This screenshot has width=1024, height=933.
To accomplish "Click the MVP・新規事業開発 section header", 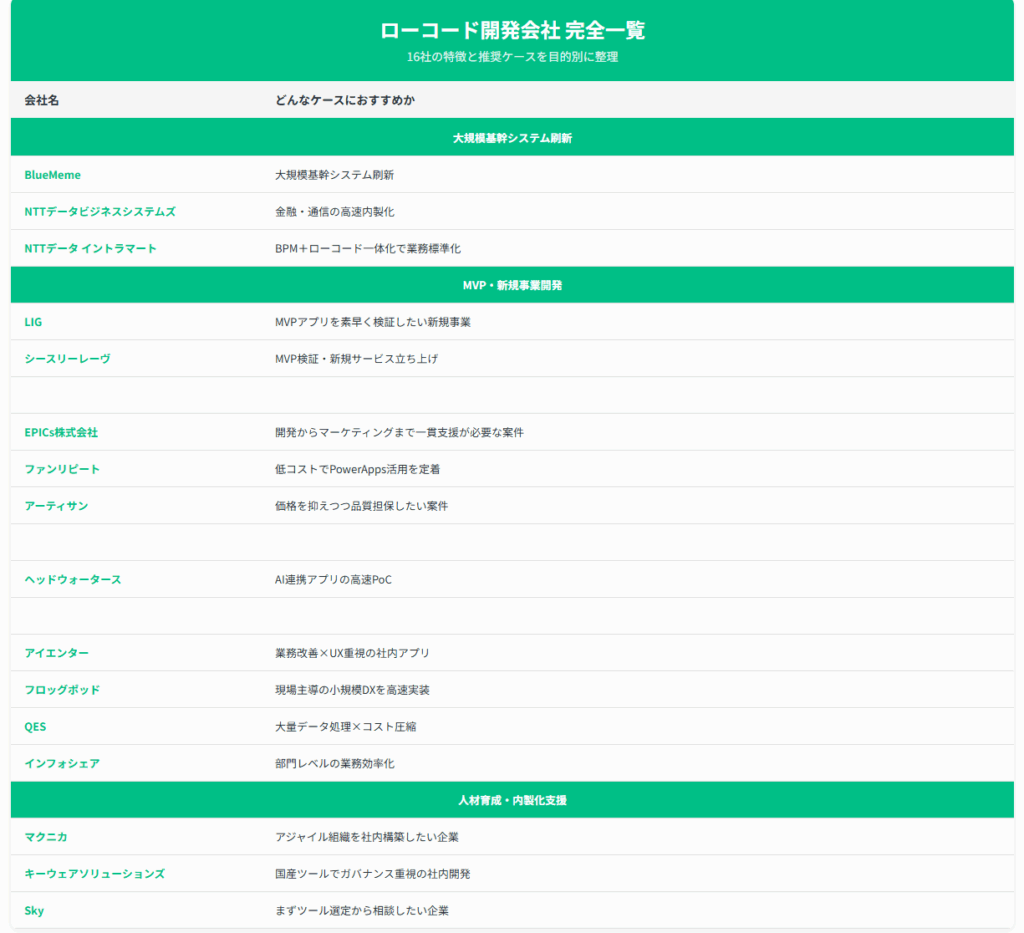I will [x=512, y=285].
